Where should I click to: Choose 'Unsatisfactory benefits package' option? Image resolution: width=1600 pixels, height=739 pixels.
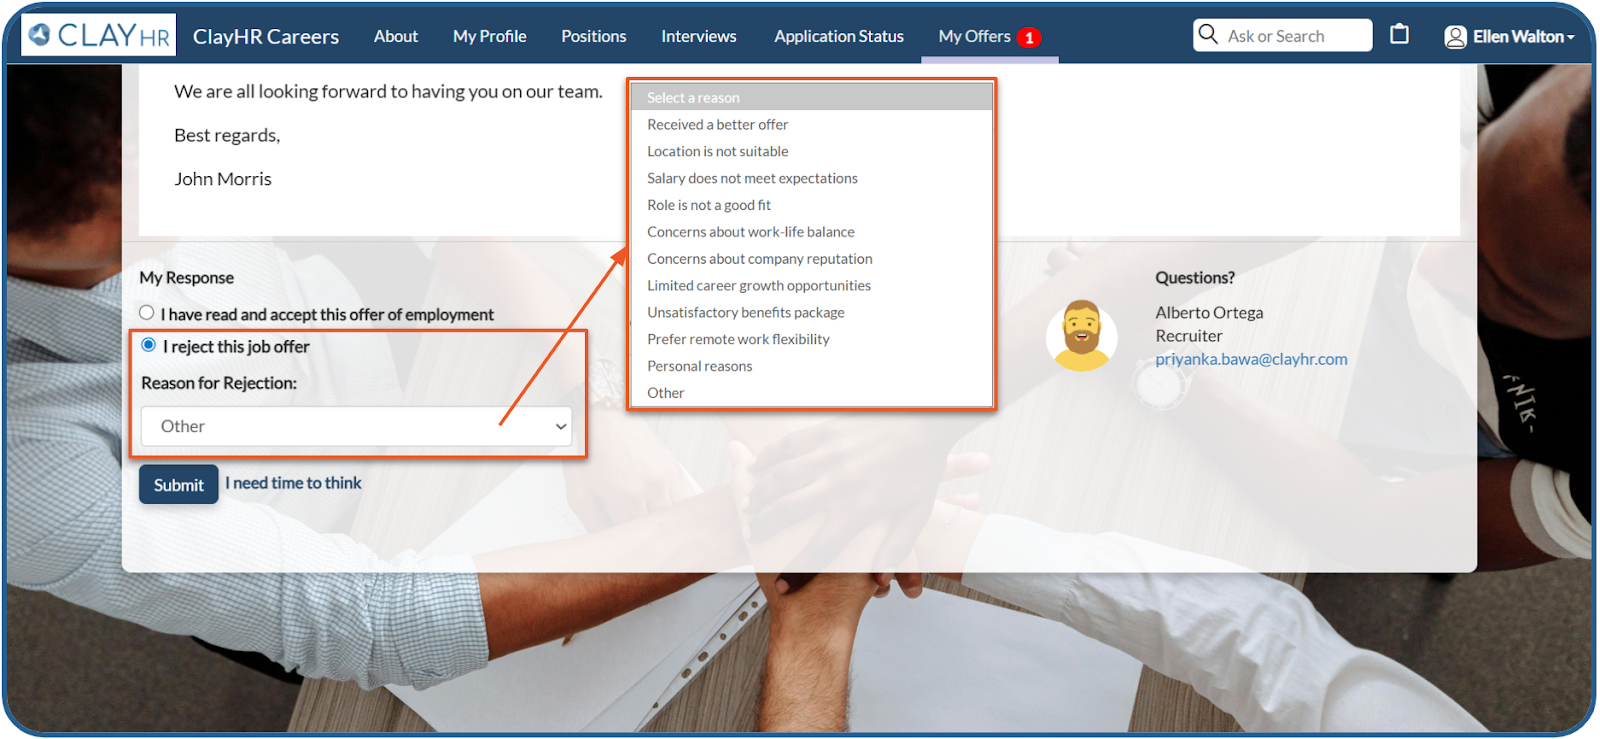click(811, 313)
